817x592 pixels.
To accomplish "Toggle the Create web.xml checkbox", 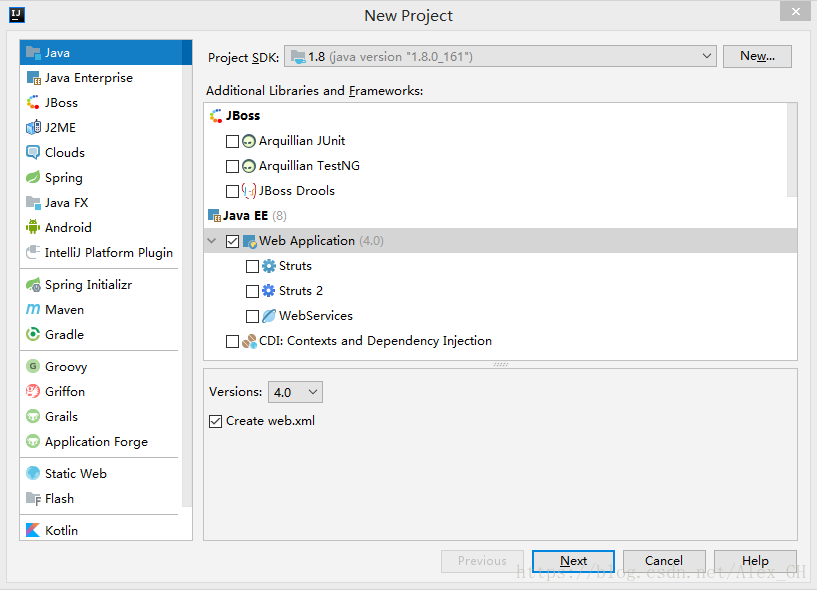I will (216, 421).
